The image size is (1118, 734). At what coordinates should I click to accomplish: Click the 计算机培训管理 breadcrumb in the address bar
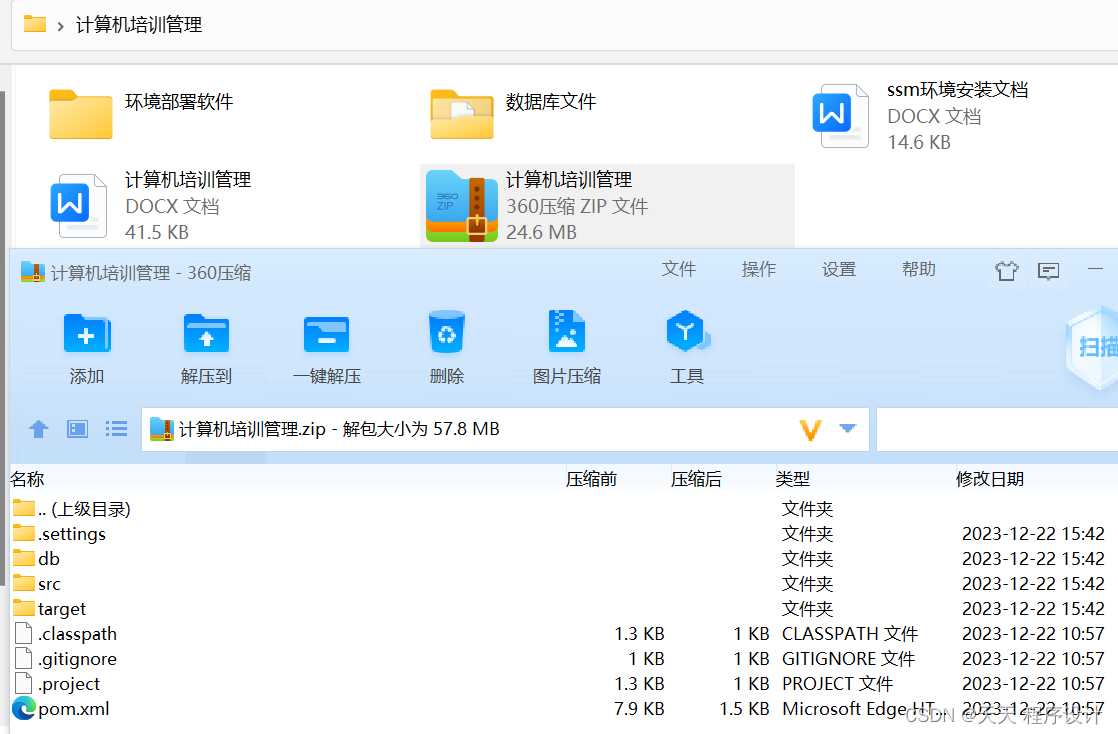click(138, 25)
